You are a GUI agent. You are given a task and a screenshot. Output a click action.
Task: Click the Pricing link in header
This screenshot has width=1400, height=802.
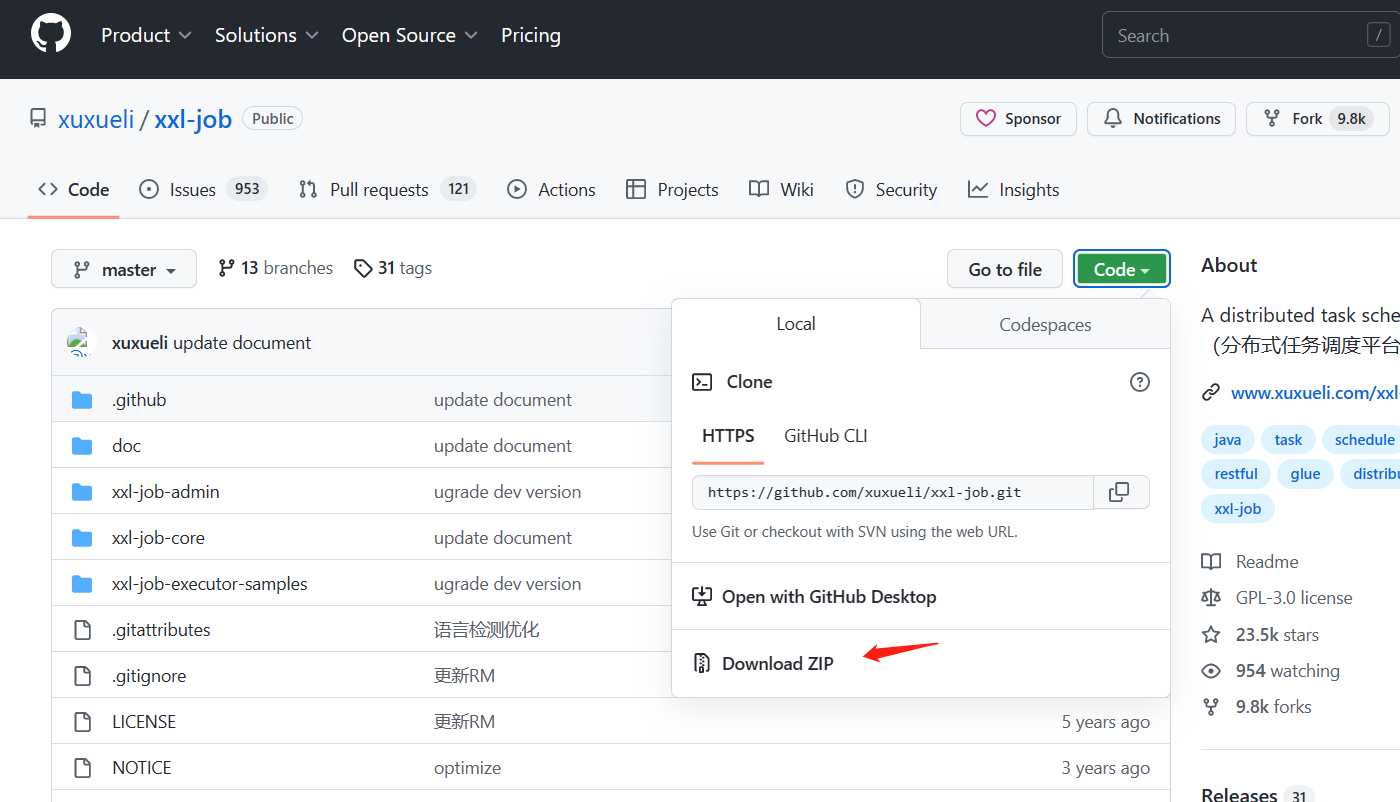531,35
